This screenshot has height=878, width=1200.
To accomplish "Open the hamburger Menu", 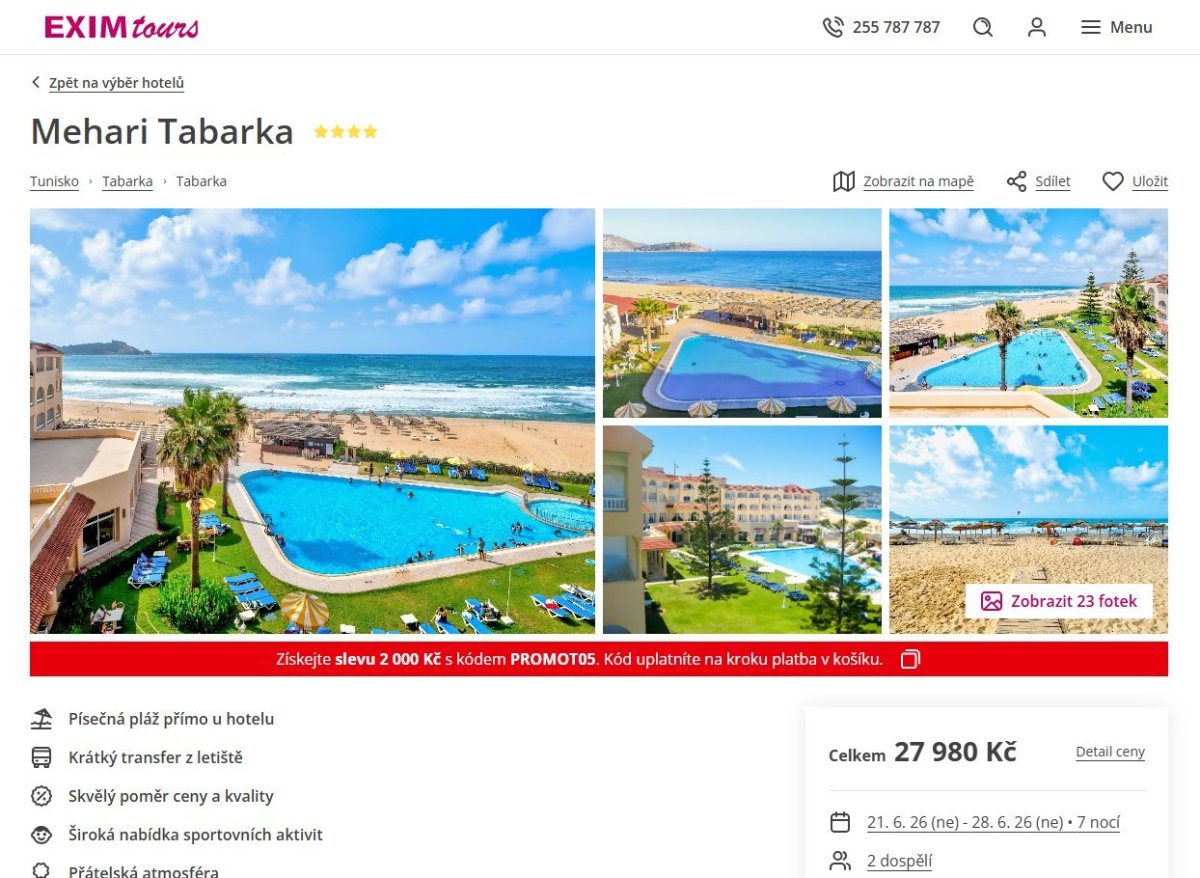I will tap(1117, 27).
